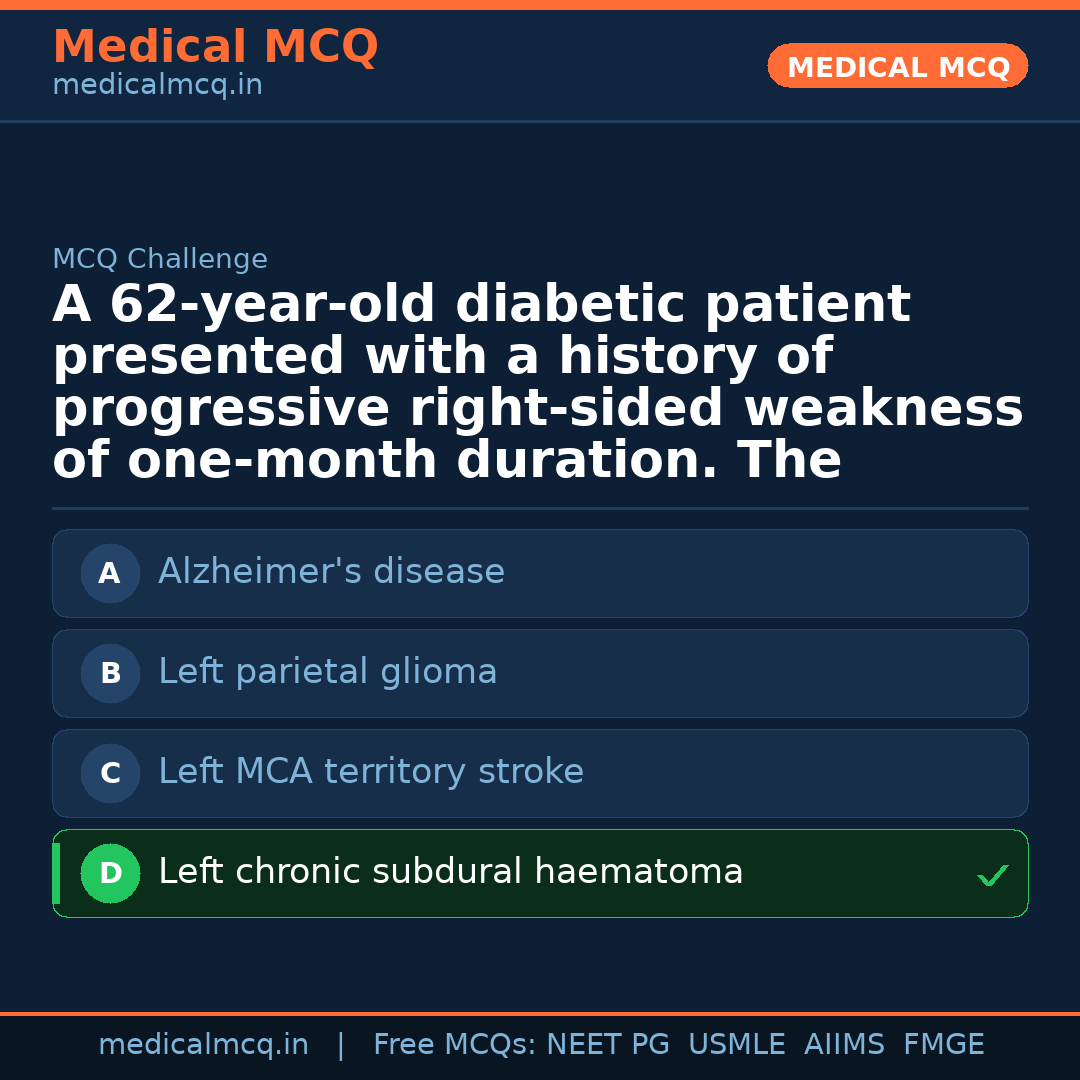Click the letter C circle icon
This screenshot has width=1080, height=1080.
110,774
